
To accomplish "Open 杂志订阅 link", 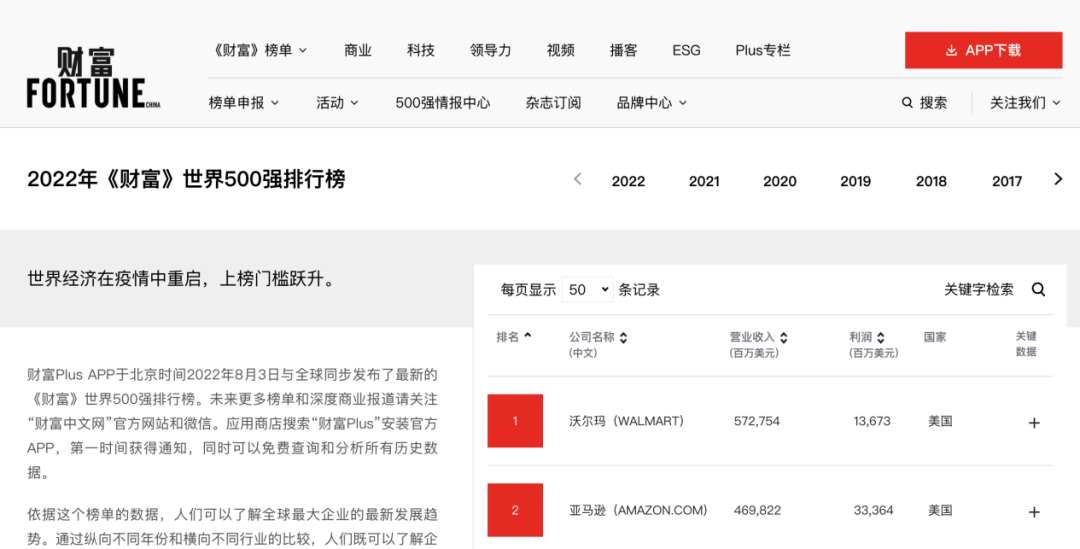I will coord(553,103).
